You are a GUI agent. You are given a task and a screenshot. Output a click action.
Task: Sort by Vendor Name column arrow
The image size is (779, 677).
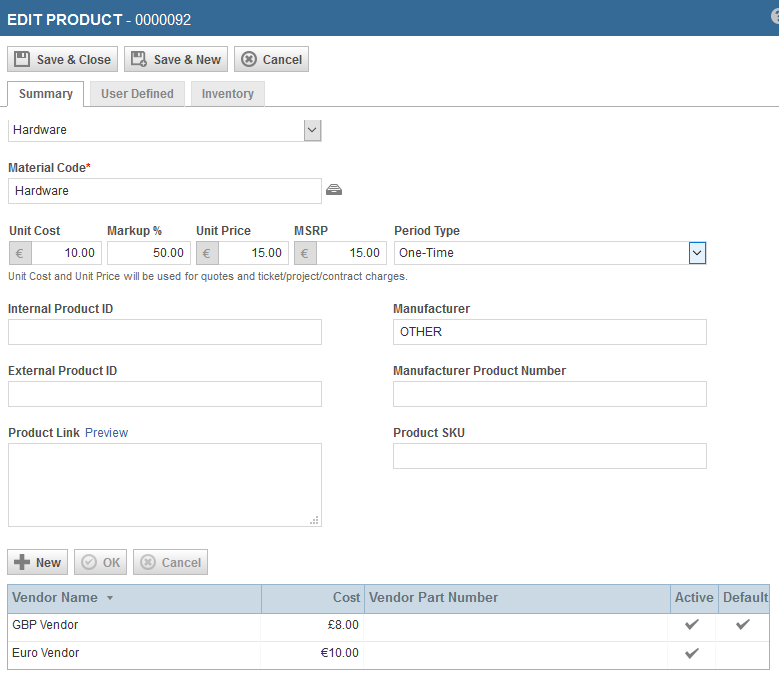pyautogui.click(x=110, y=598)
